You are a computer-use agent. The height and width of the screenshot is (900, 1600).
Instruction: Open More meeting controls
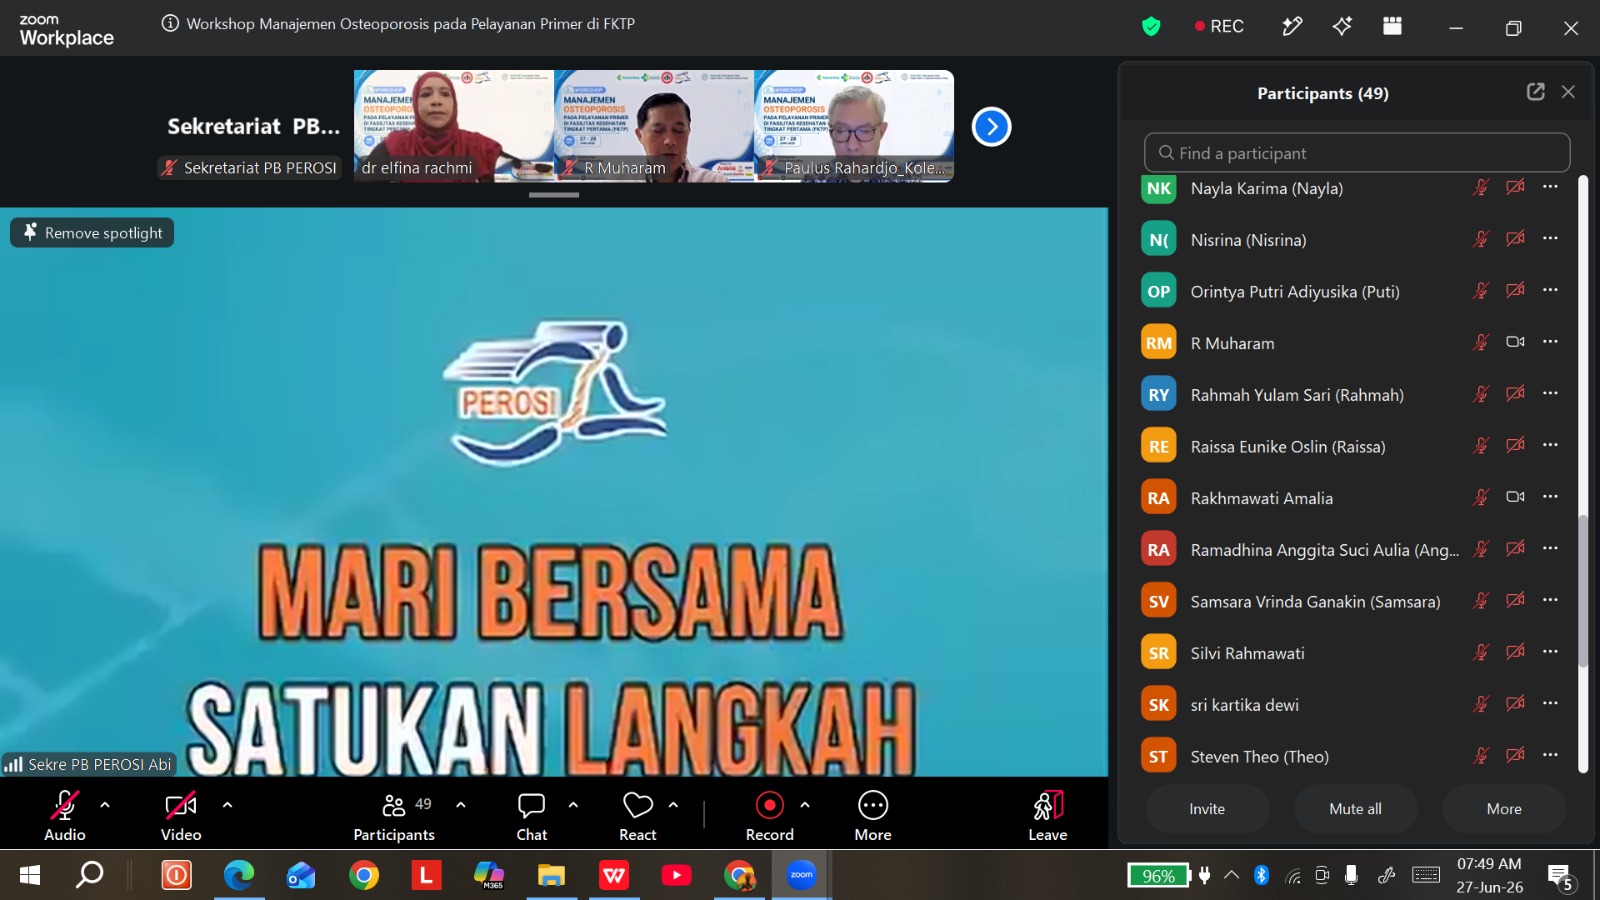pyautogui.click(x=873, y=815)
